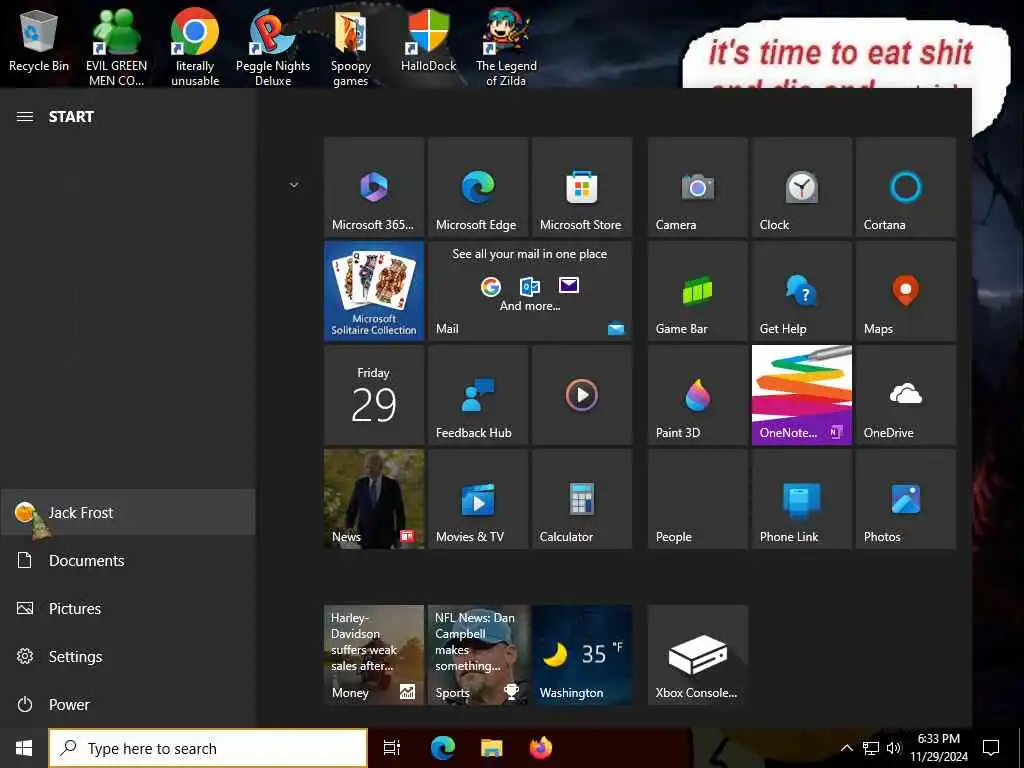Open Pictures from the Start sidebar
This screenshot has height=768, width=1024.
point(128,609)
